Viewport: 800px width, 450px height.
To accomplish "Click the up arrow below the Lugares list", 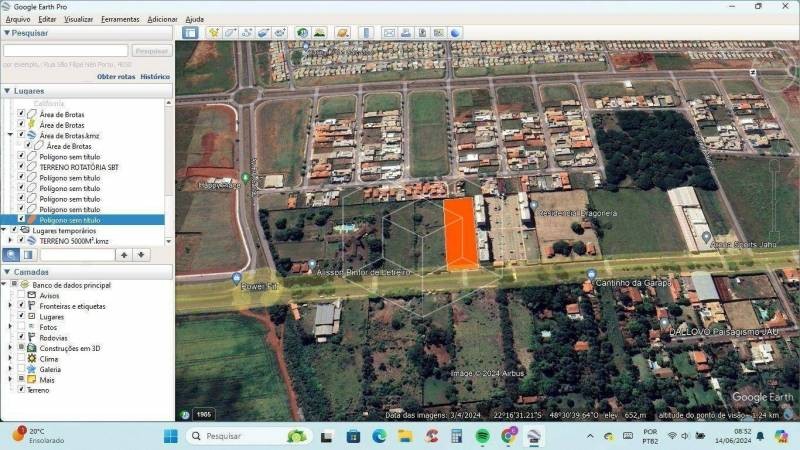I will pos(124,255).
